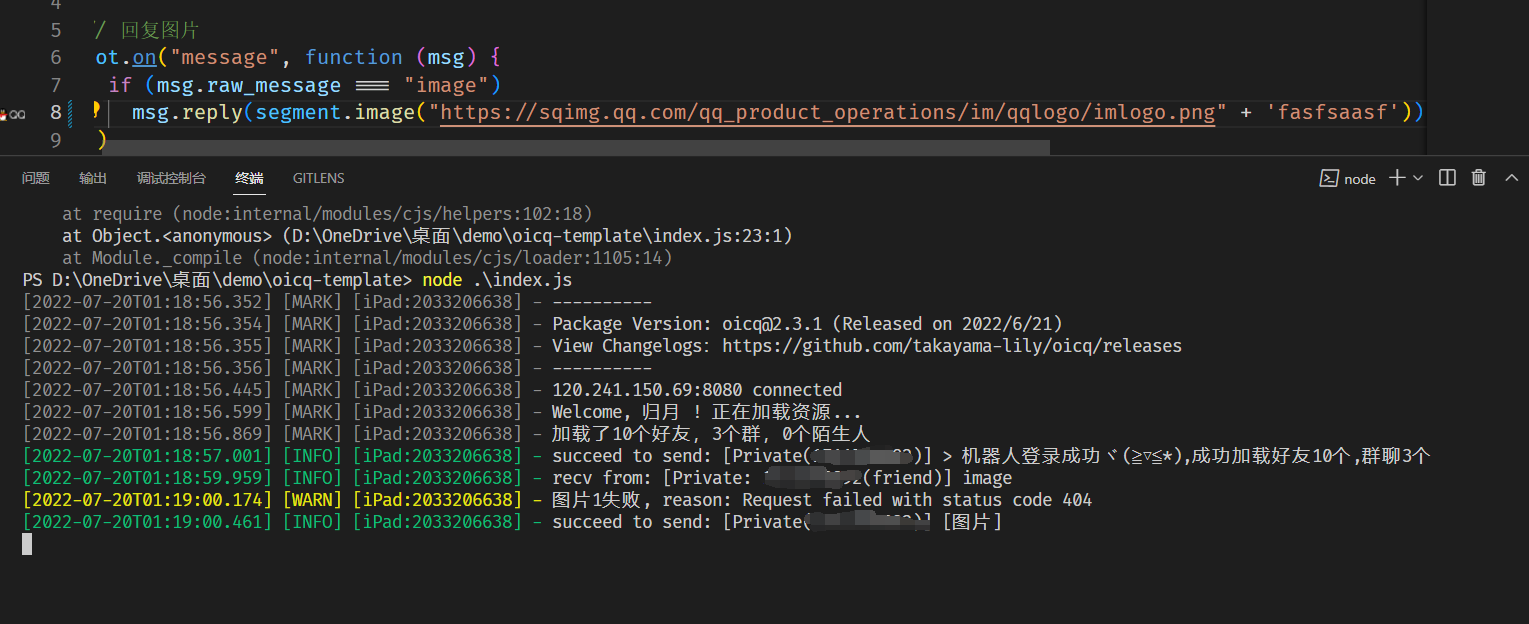Click the lightbulb quick-fix icon on line 8

[97, 110]
